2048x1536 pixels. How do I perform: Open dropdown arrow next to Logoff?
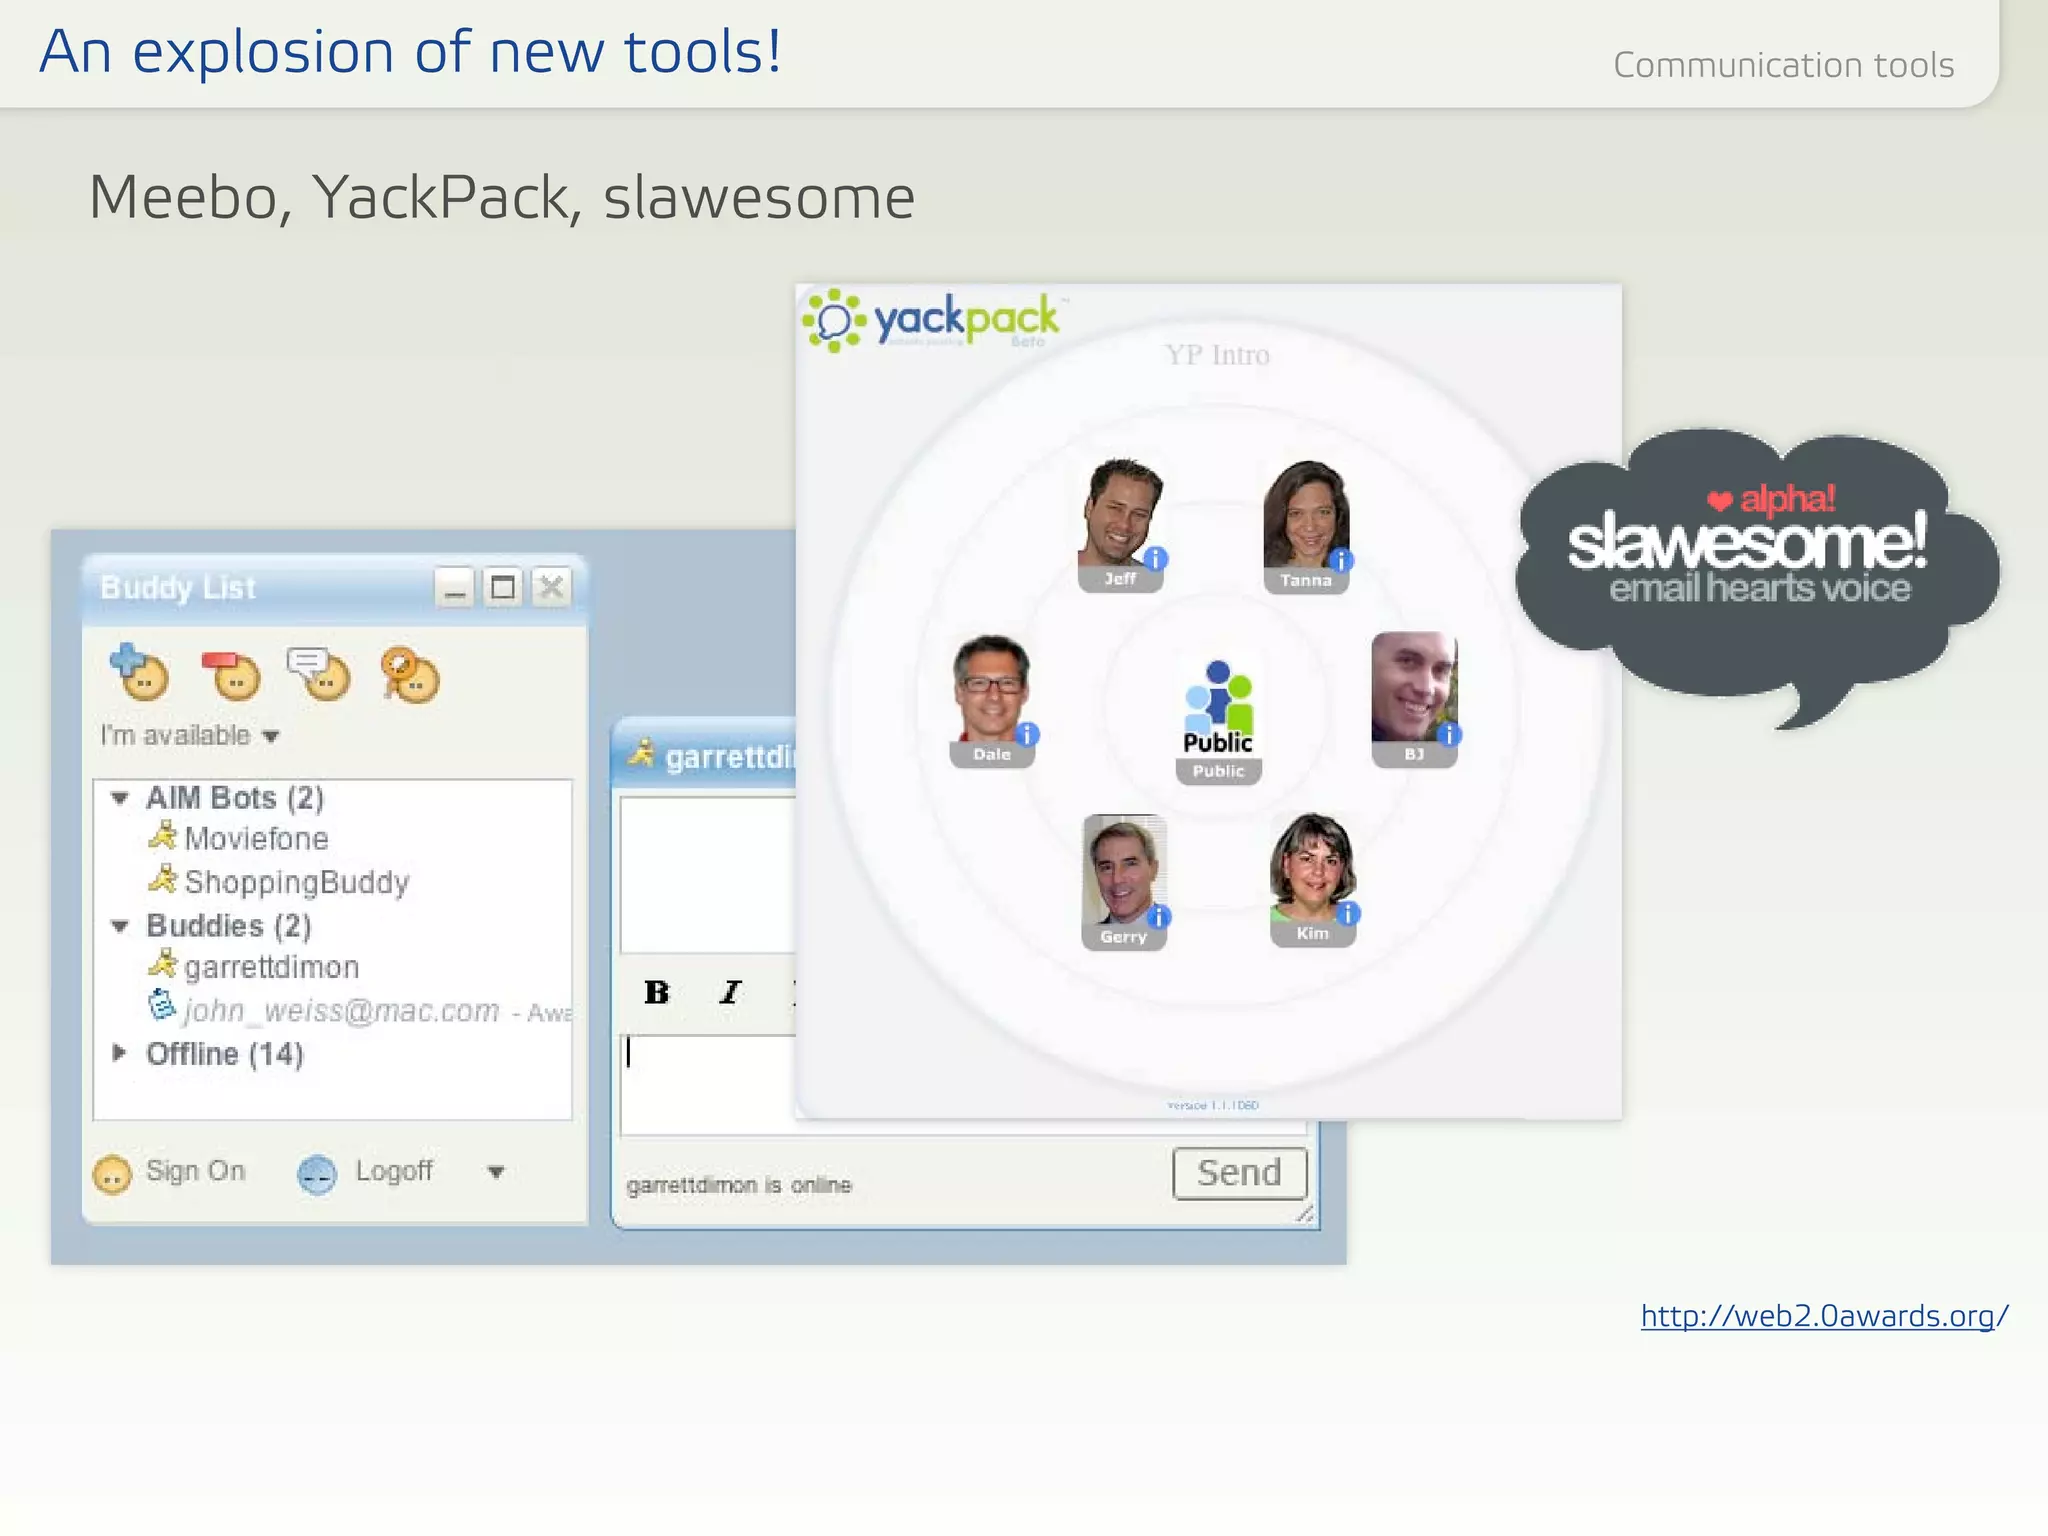point(496,1172)
